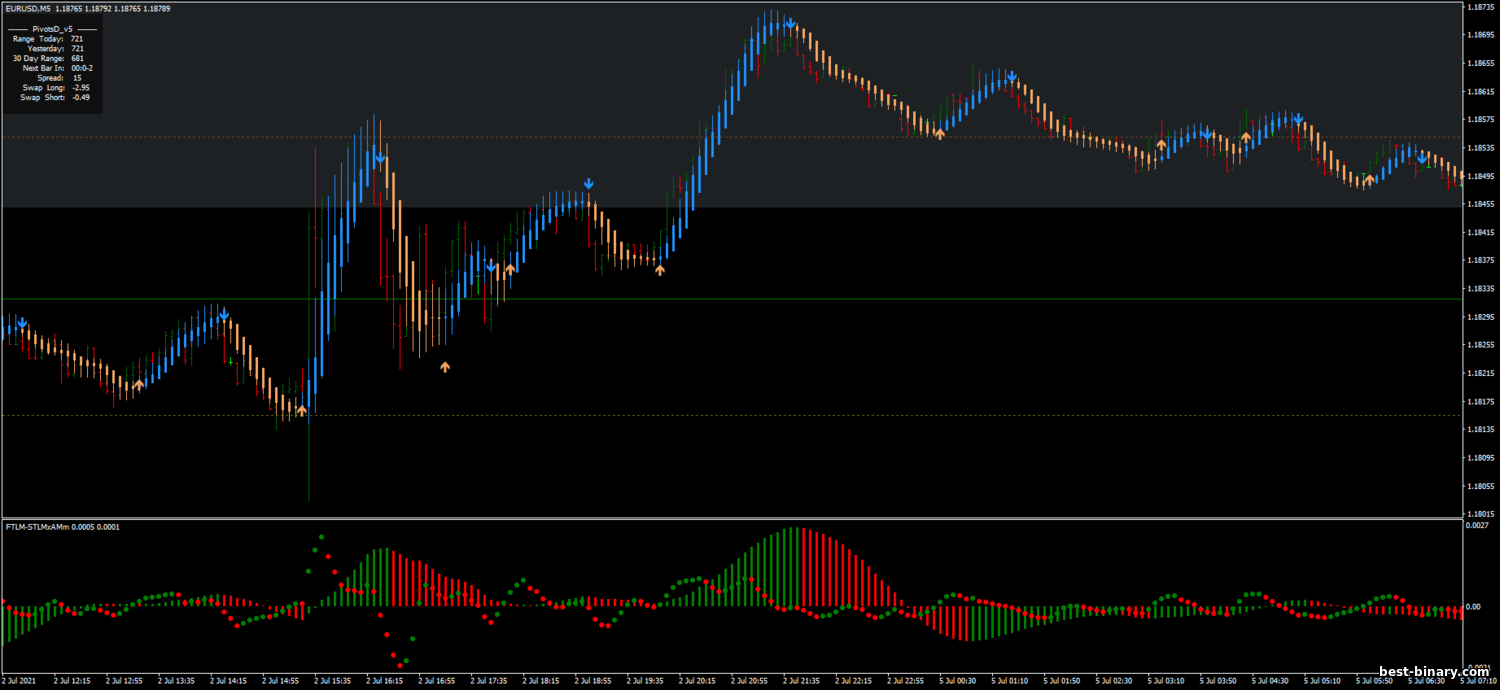Click the FTLM-STLMxAMm indicator label
Image resolution: width=1500 pixels, height=690 pixels.
pyautogui.click(x=39, y=526)
